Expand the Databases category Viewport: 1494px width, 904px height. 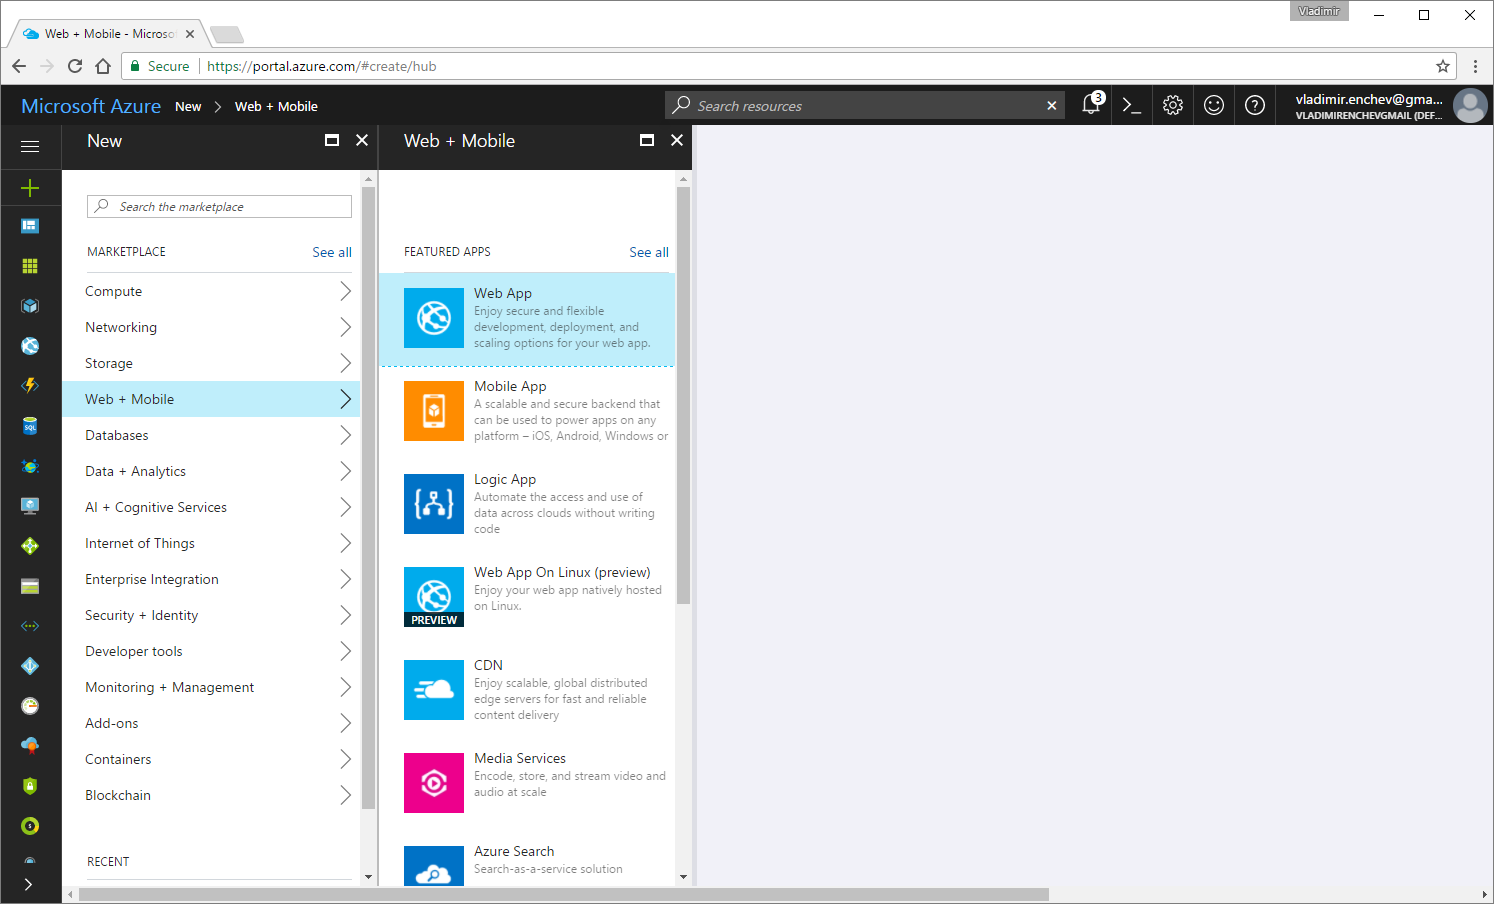pos(211,435)
